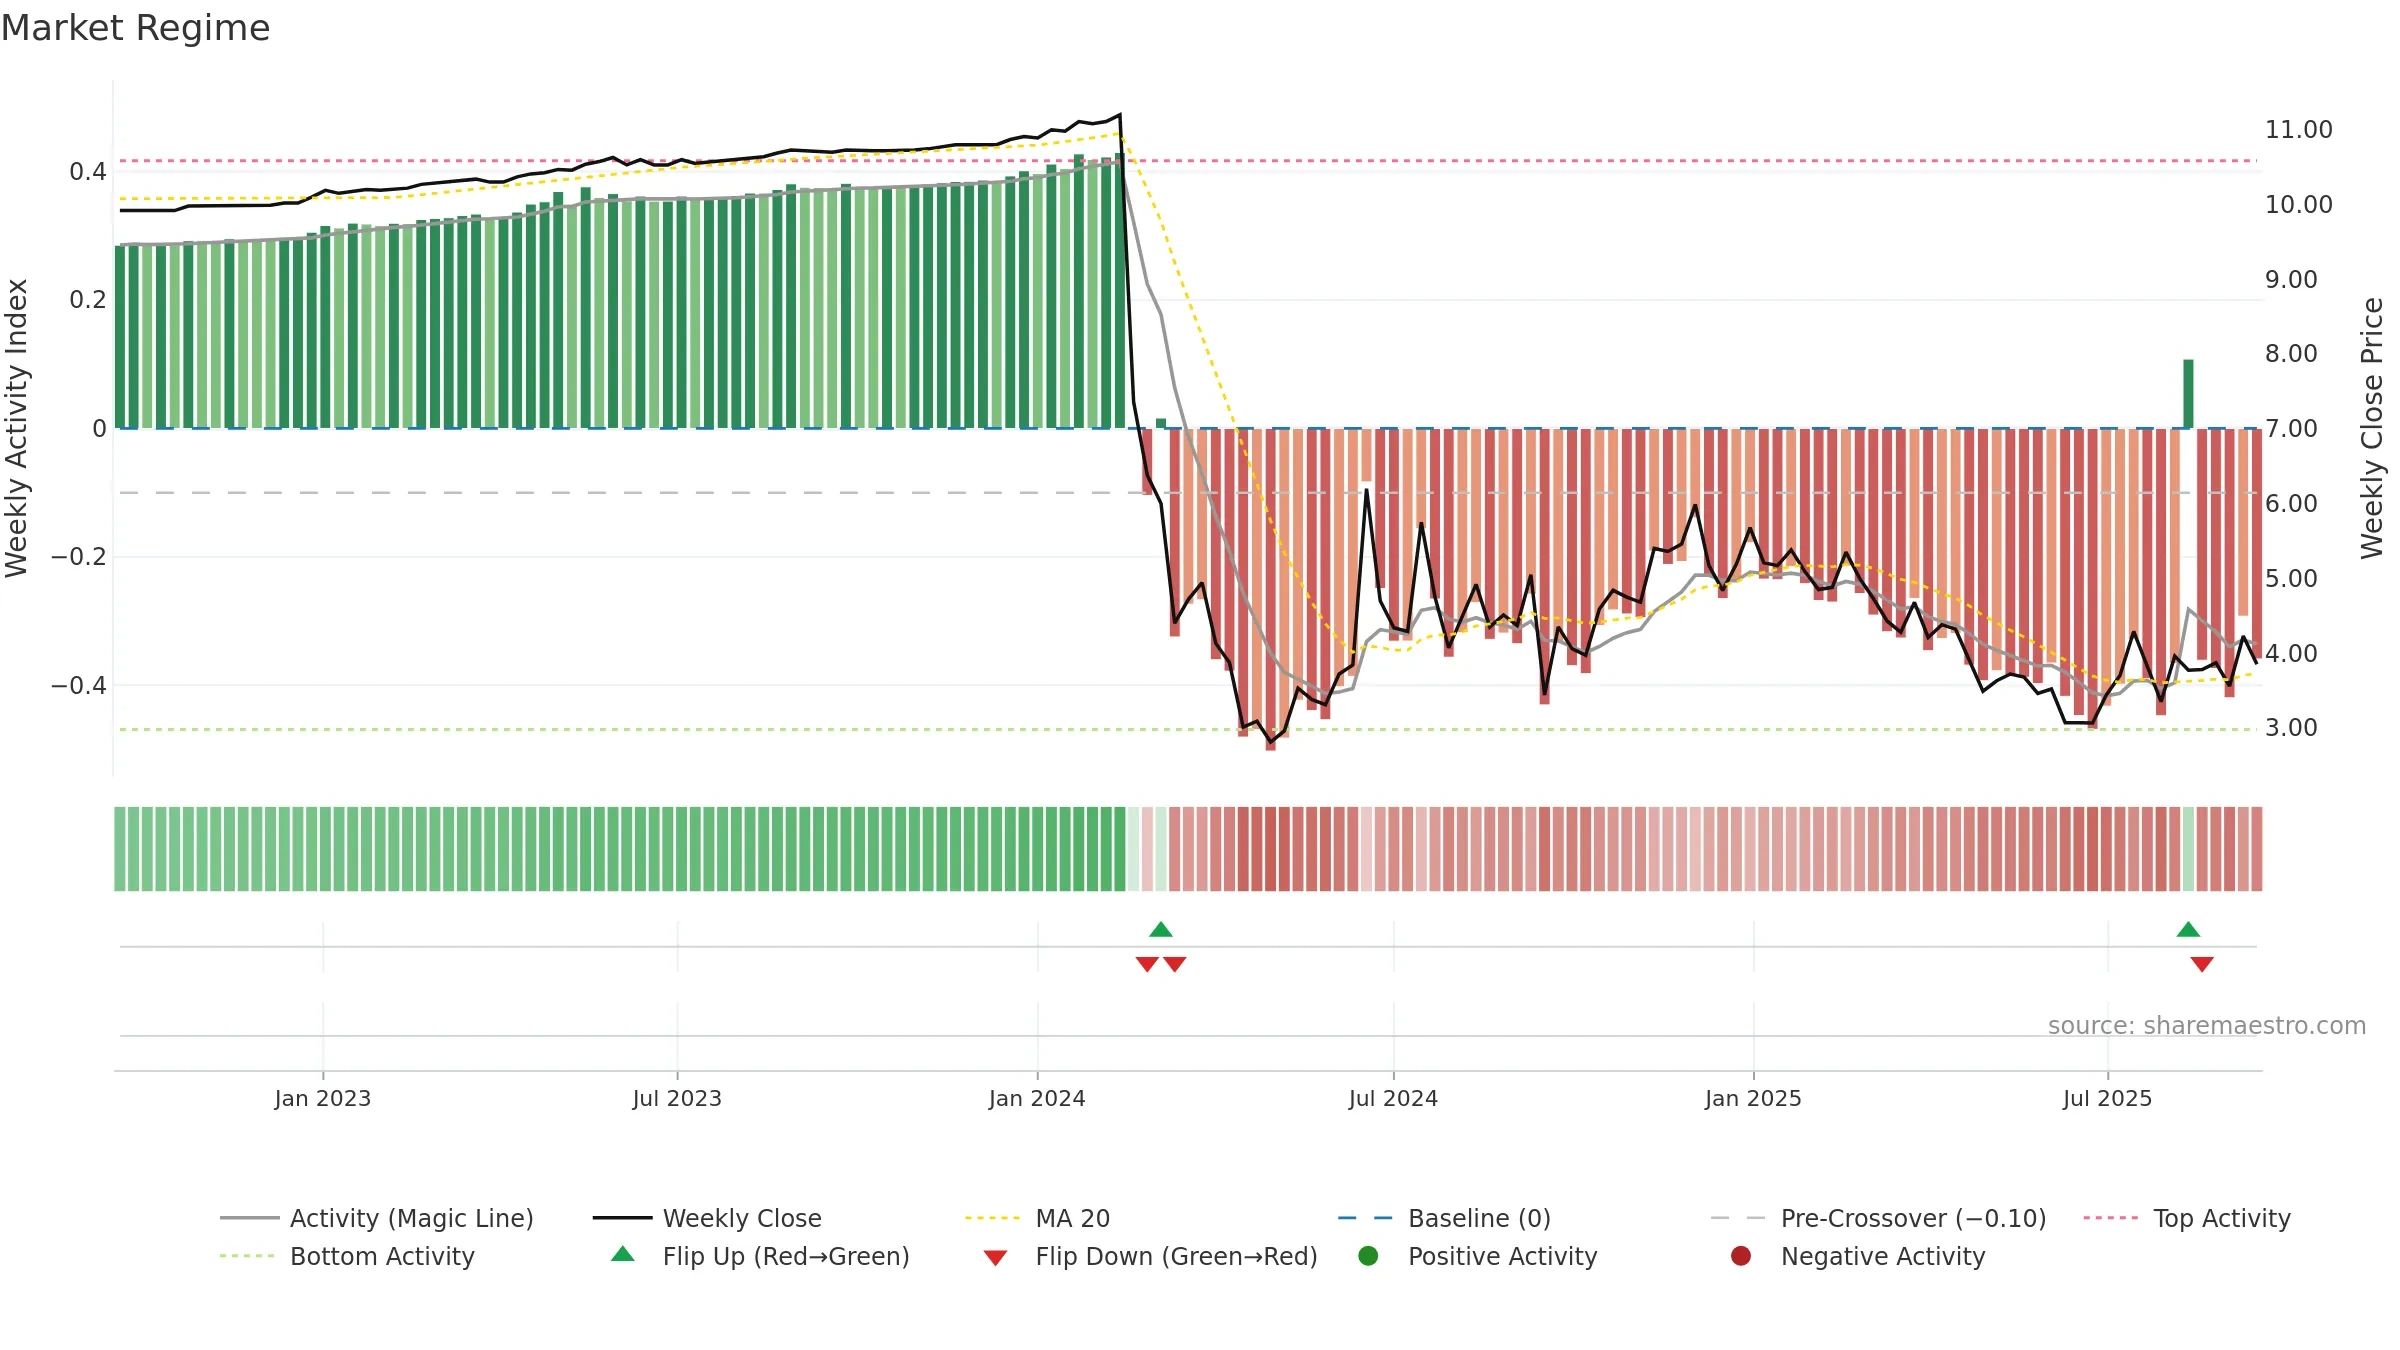Click green flip-up triangle near March 2024

[x=1160, y=929]
